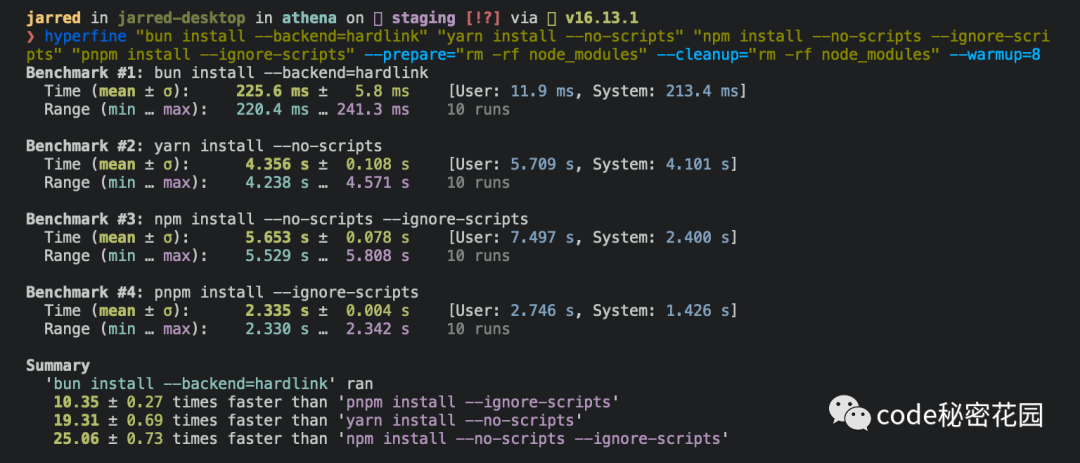This screenshot has height=463, width=1080.
Task: Click the npm deviation '0.078 s'
Action: point(377,237)
